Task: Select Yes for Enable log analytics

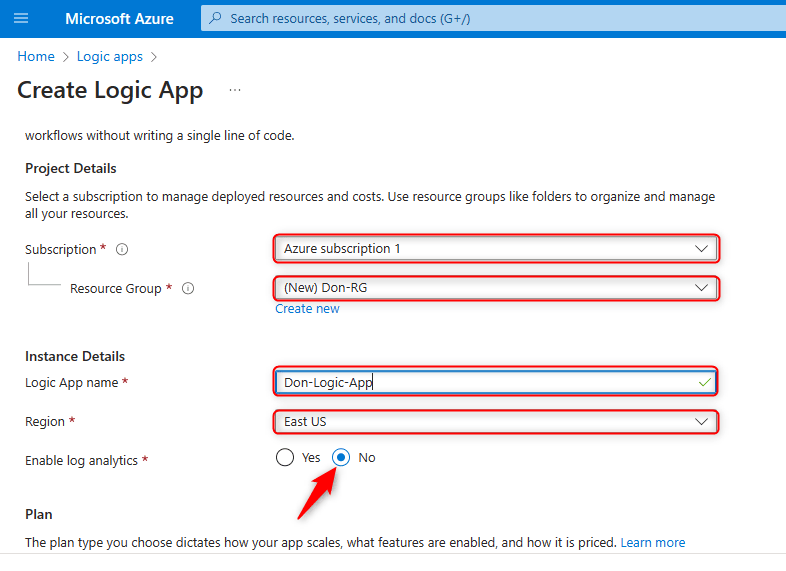Action: (285, 457)
